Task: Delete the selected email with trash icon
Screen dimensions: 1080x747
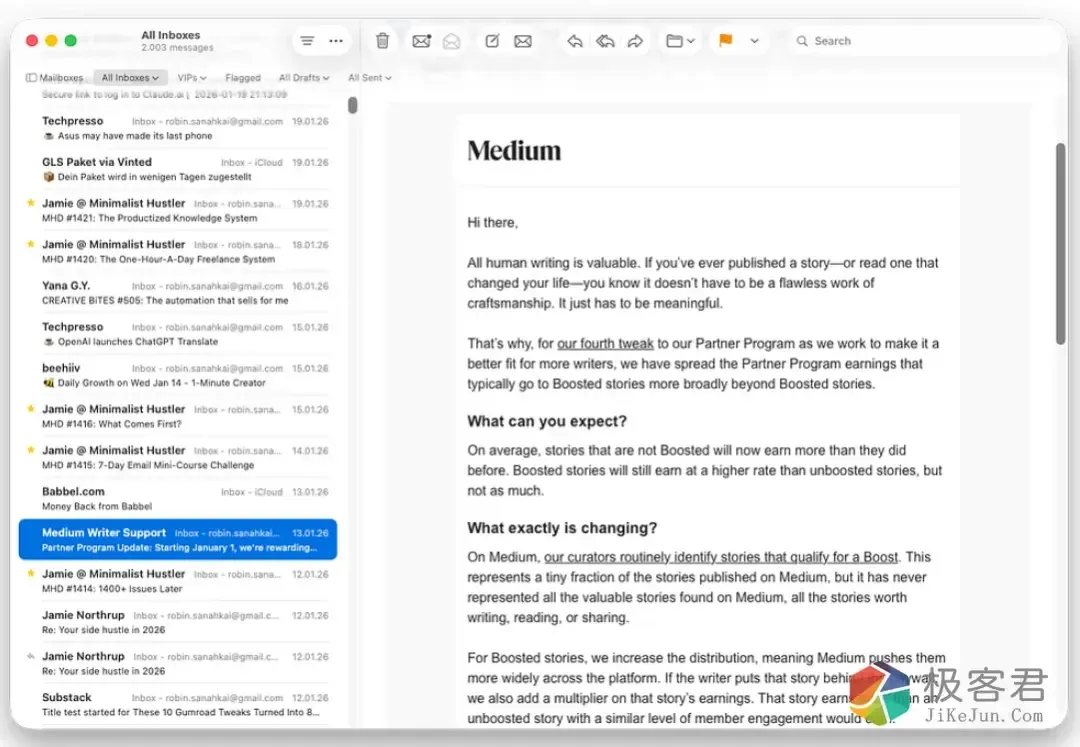Action: (381, 40)
